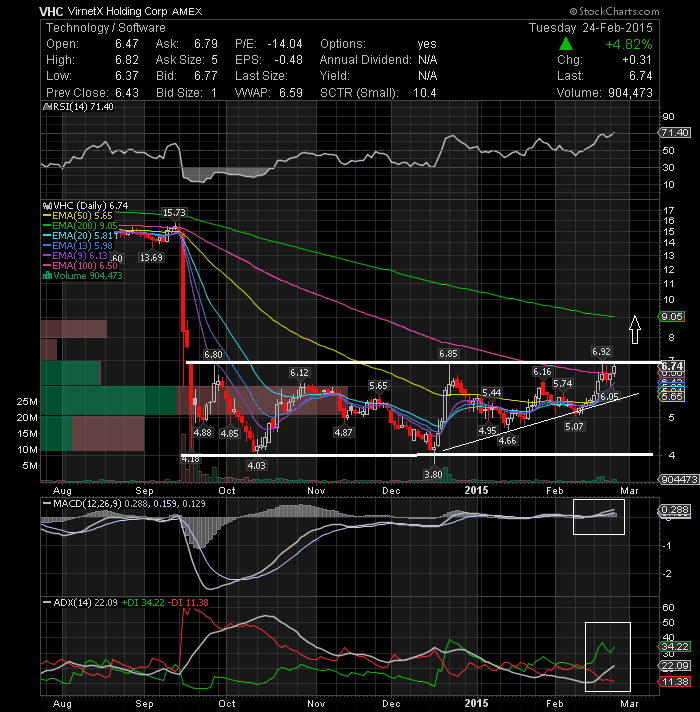
Task: Click the 71.40 RSI tag on right axis
Action: point(675,133)
